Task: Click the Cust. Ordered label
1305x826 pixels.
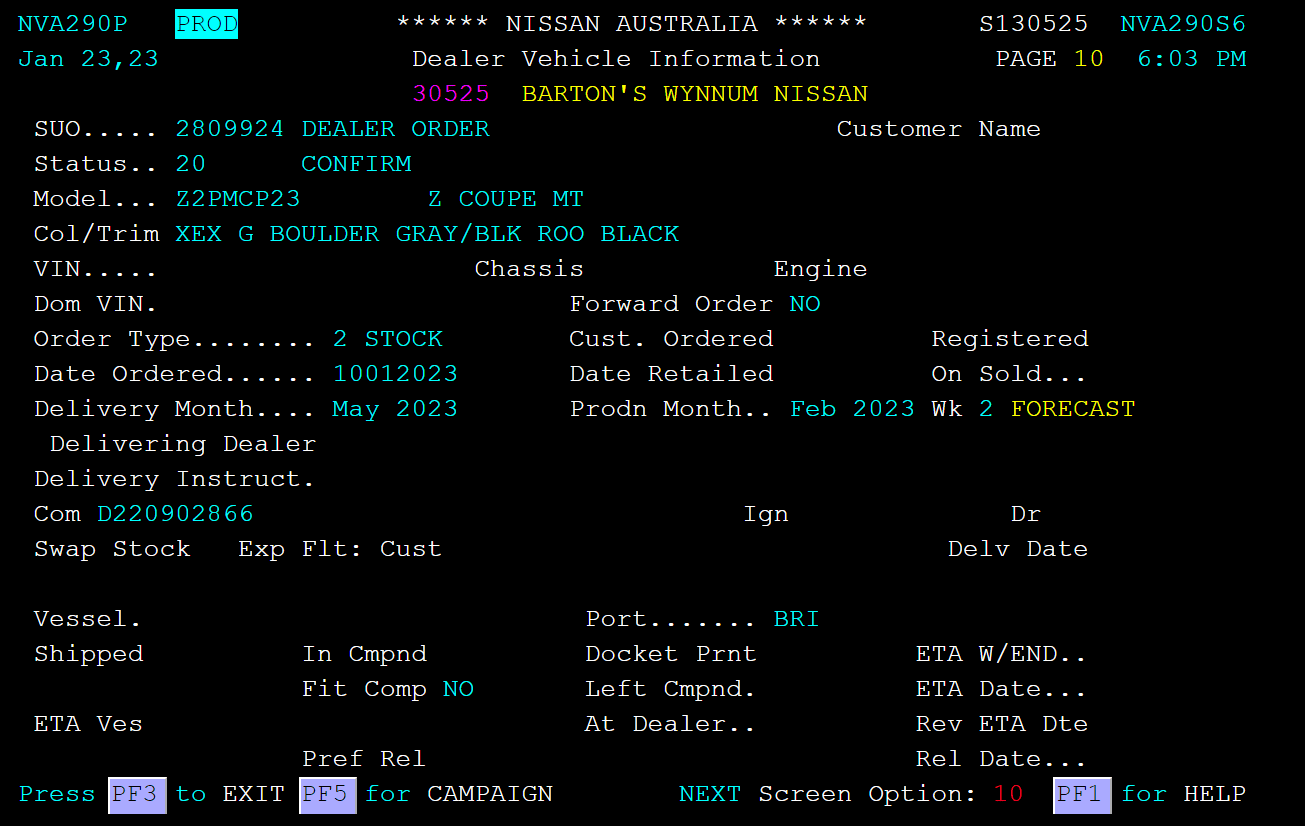Action: [671, 339]
